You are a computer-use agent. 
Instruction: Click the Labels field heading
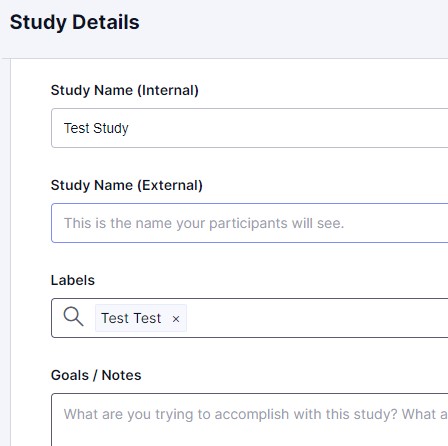(x=73, y=280)
